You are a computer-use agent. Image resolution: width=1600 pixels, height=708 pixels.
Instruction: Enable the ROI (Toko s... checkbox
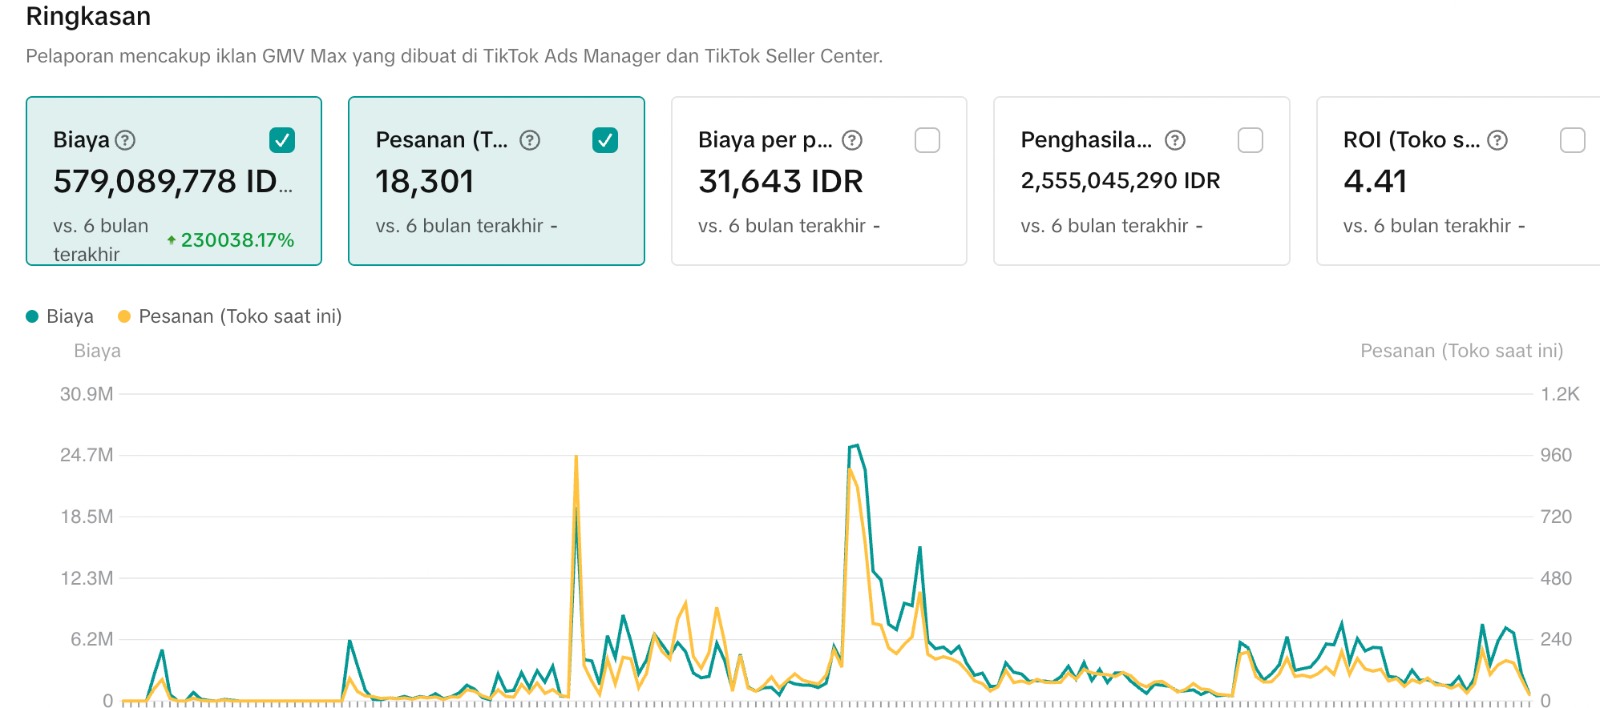click(1572, 140)
